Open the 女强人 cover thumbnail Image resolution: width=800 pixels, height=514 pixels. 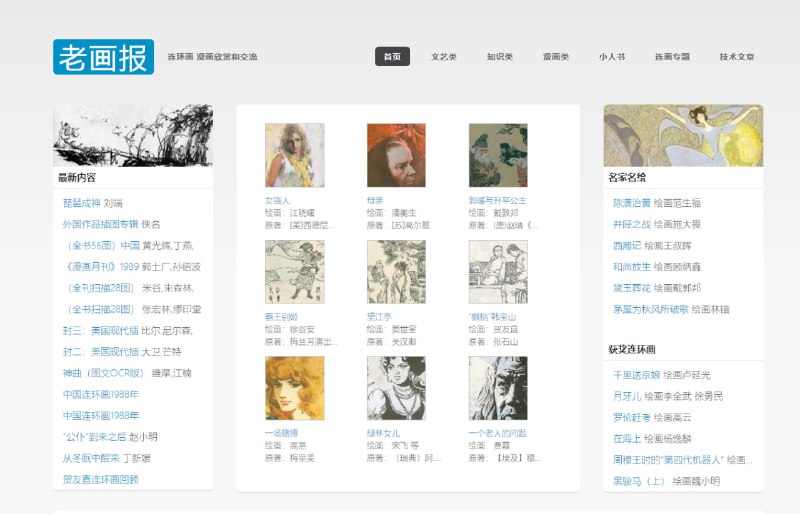coord(294,155)
